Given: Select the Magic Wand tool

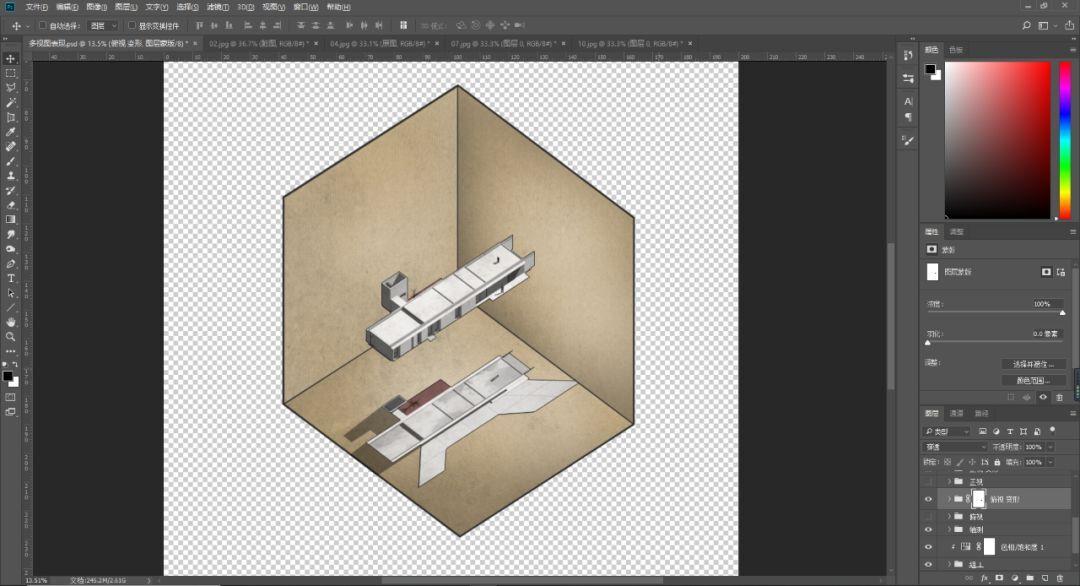Looking at the screenshot, I should tap(10, 103).
